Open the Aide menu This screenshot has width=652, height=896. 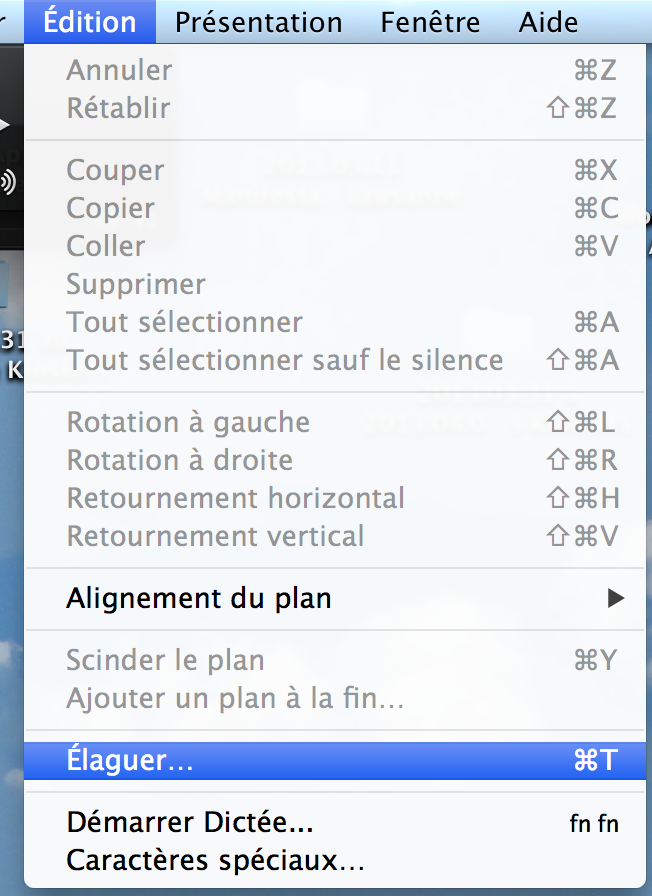(x=548, y=22)
